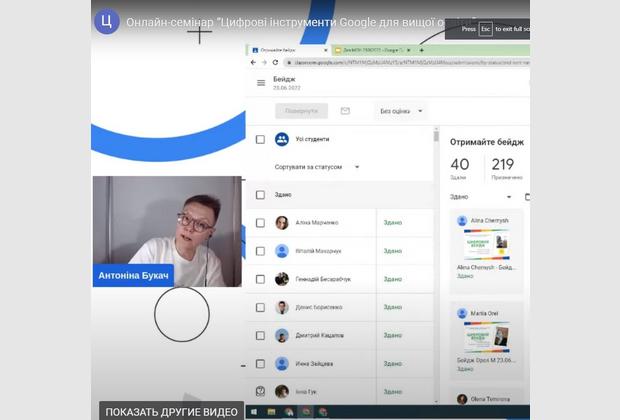Open Alina Chernysh's badge submission thumbnail
This screenshot has width=620, height=420.
[486, 246]
